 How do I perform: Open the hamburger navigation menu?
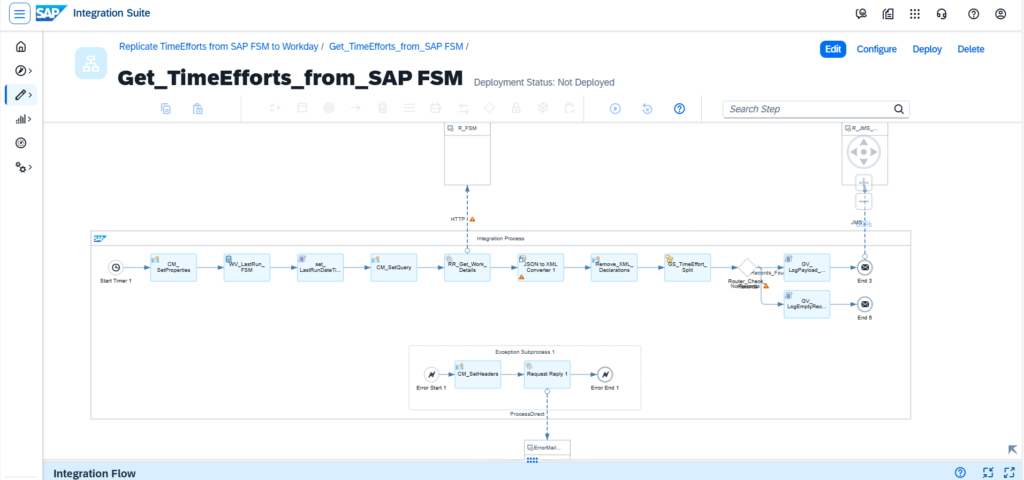pyautogui.click(x=20, y=13)
